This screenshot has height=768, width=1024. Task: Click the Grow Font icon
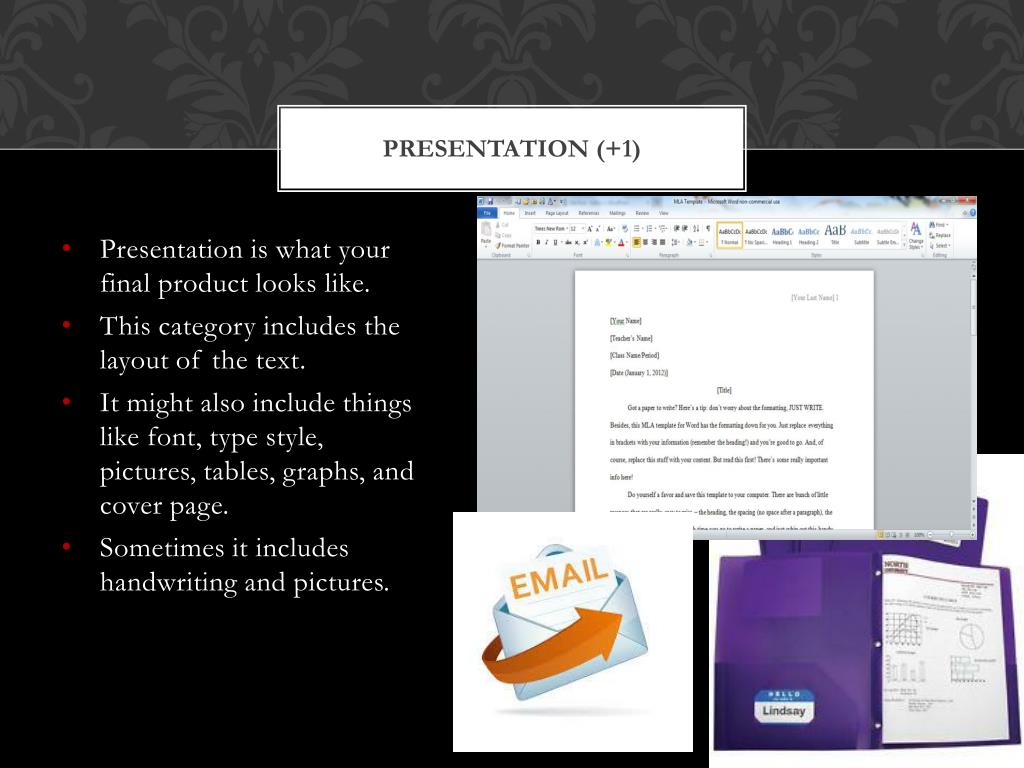[x=590, y=229]
